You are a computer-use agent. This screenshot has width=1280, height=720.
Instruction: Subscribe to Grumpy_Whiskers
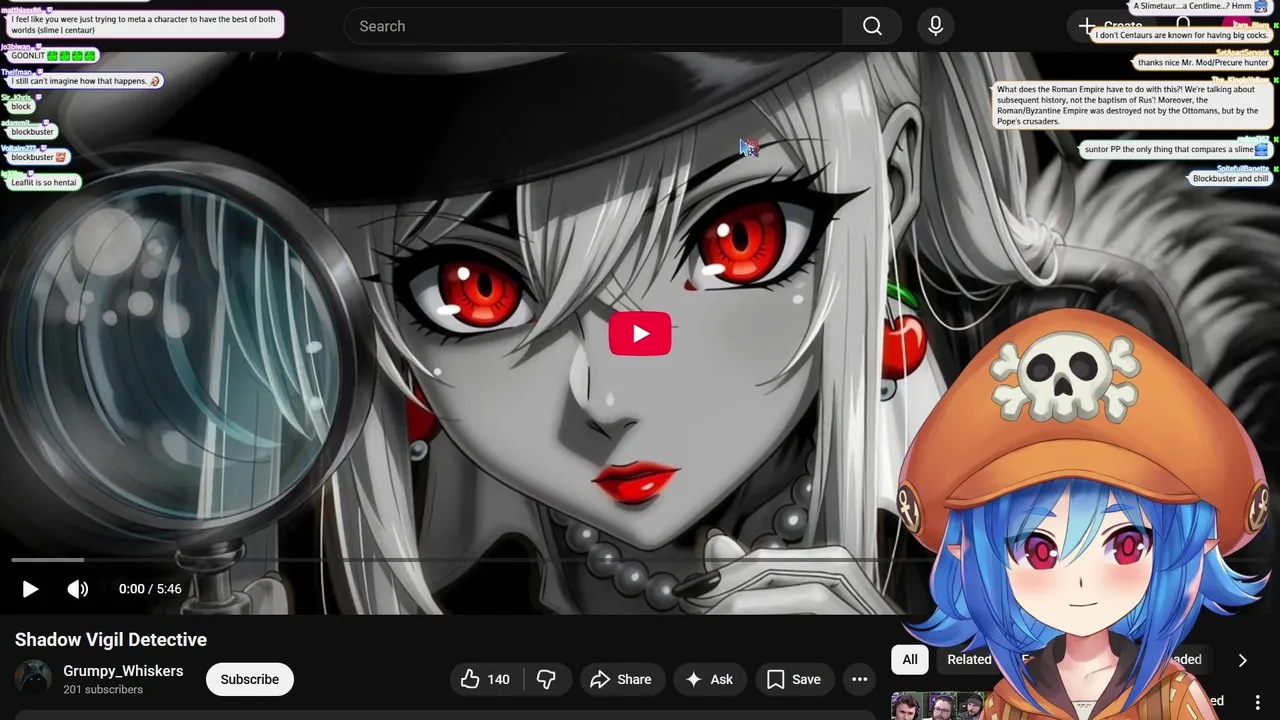250,680
